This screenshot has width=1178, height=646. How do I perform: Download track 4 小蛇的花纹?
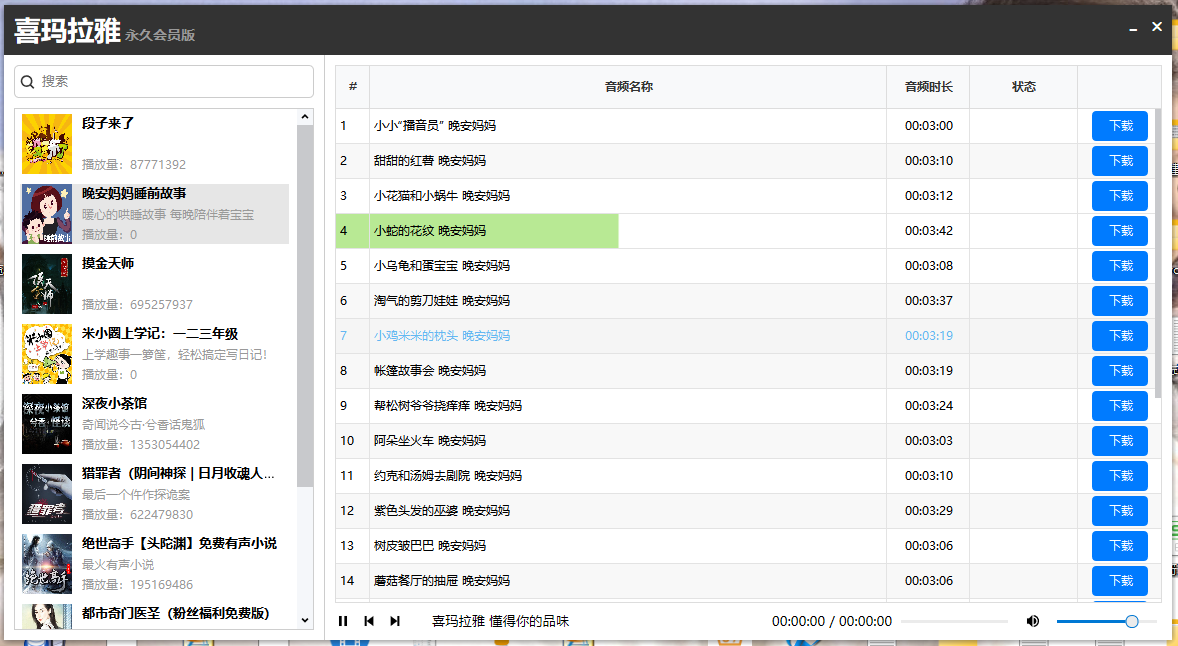tap(1119, 231)
